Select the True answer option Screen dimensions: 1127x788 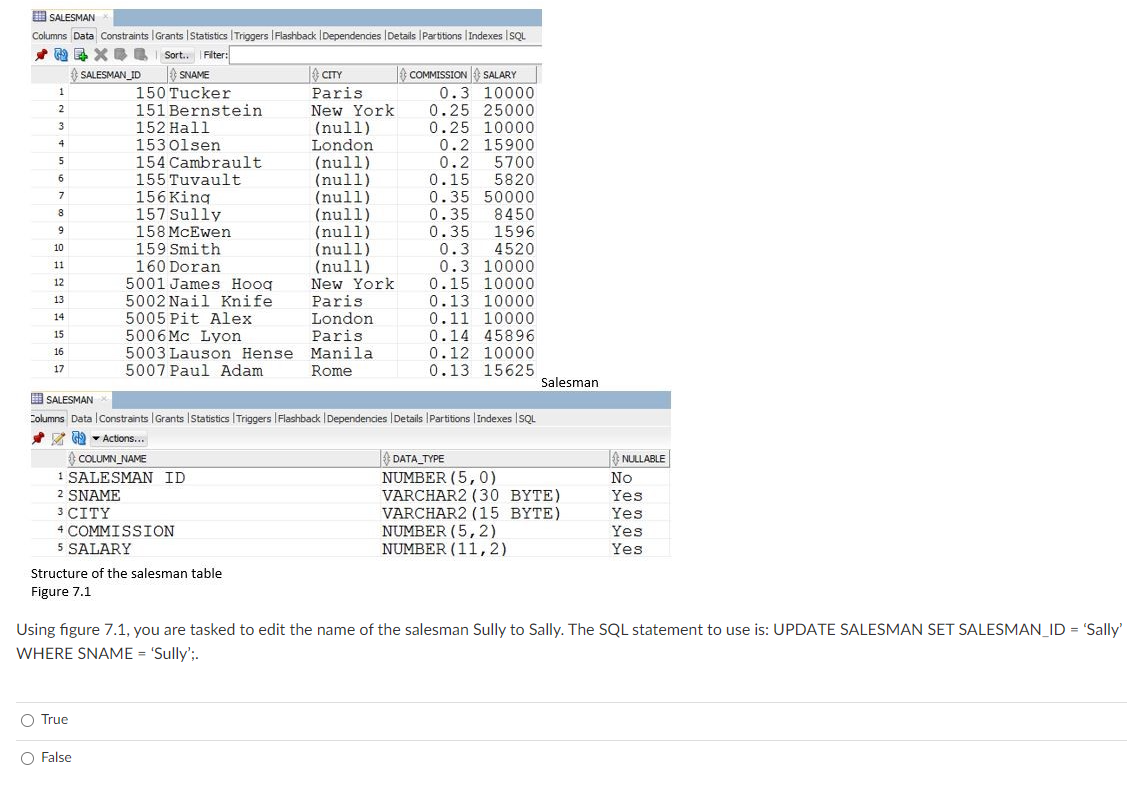click(x=28, y=719)
